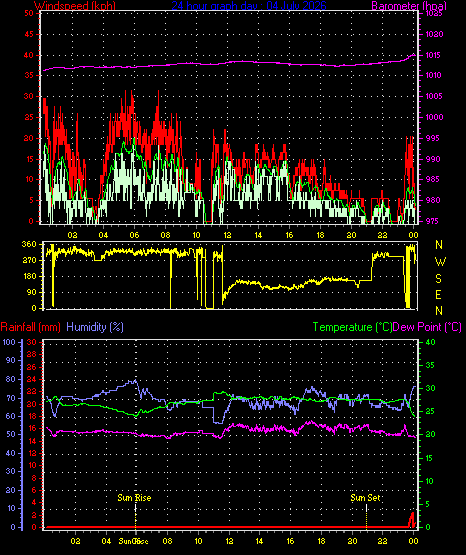
Task: Click the 28 value on rainfall axis
Action: click(x=32, y=354)
